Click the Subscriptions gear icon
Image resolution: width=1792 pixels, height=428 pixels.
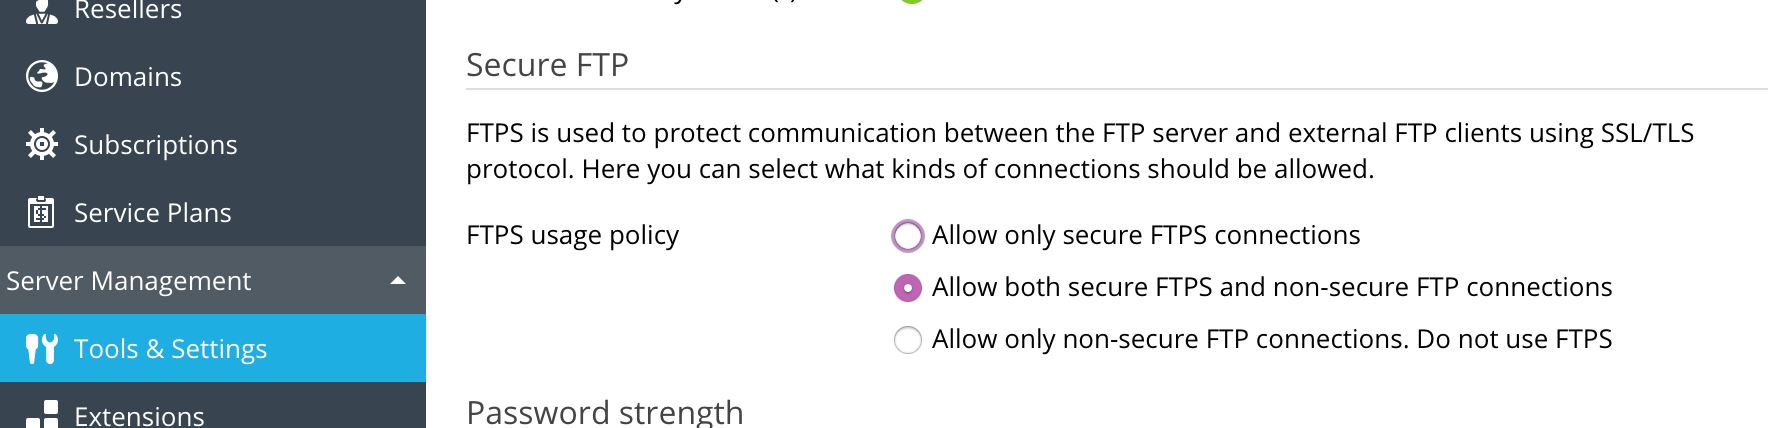(41, 144)
